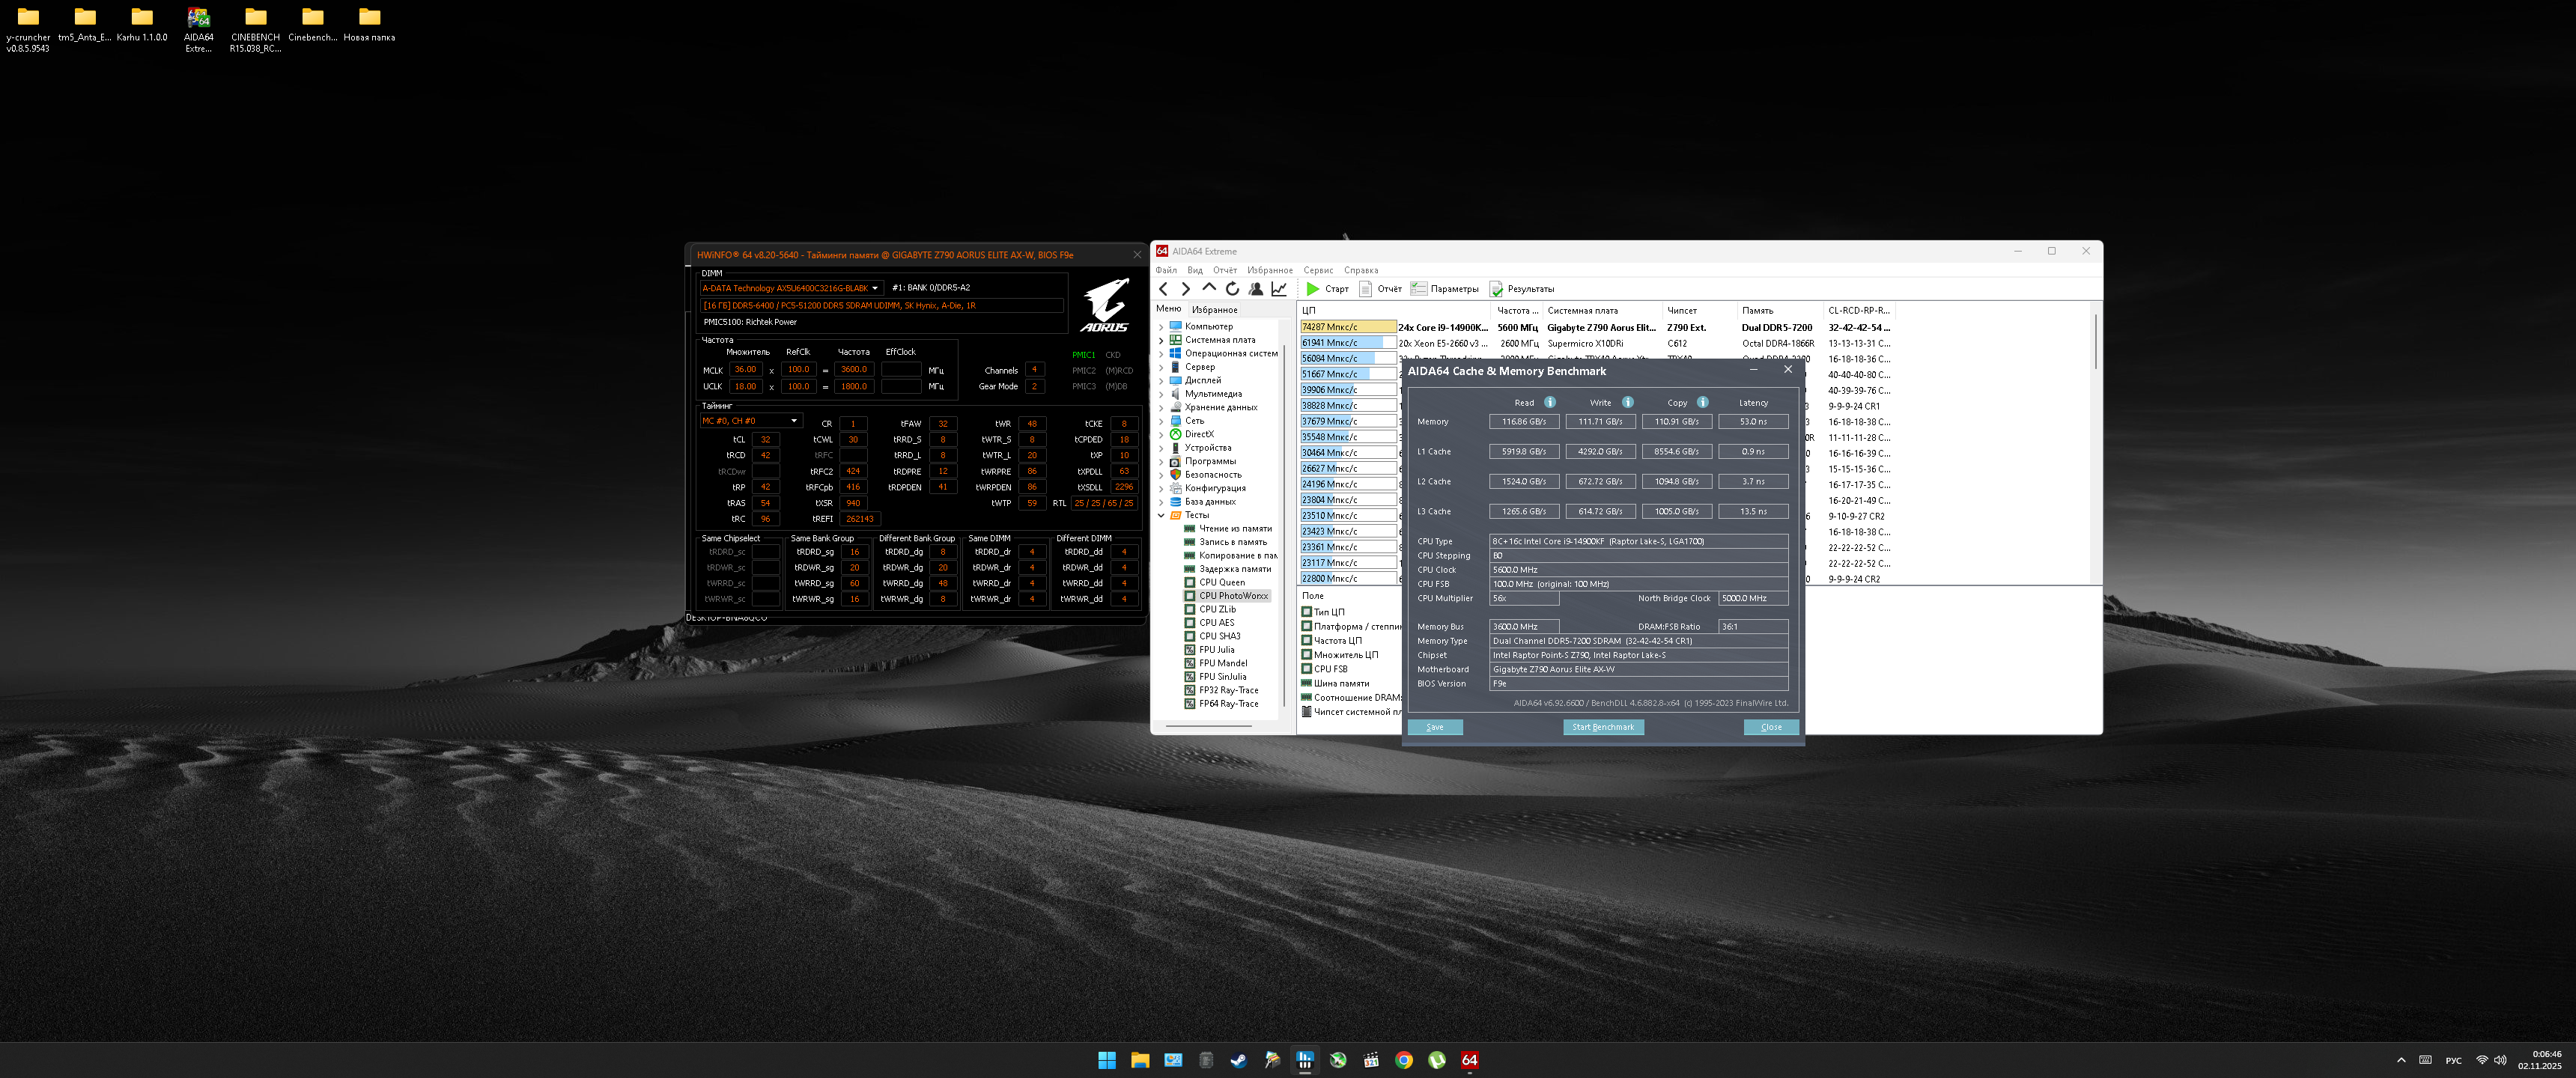
Task: Open the Сервис menu
Action: click(x=1317, y=270)
